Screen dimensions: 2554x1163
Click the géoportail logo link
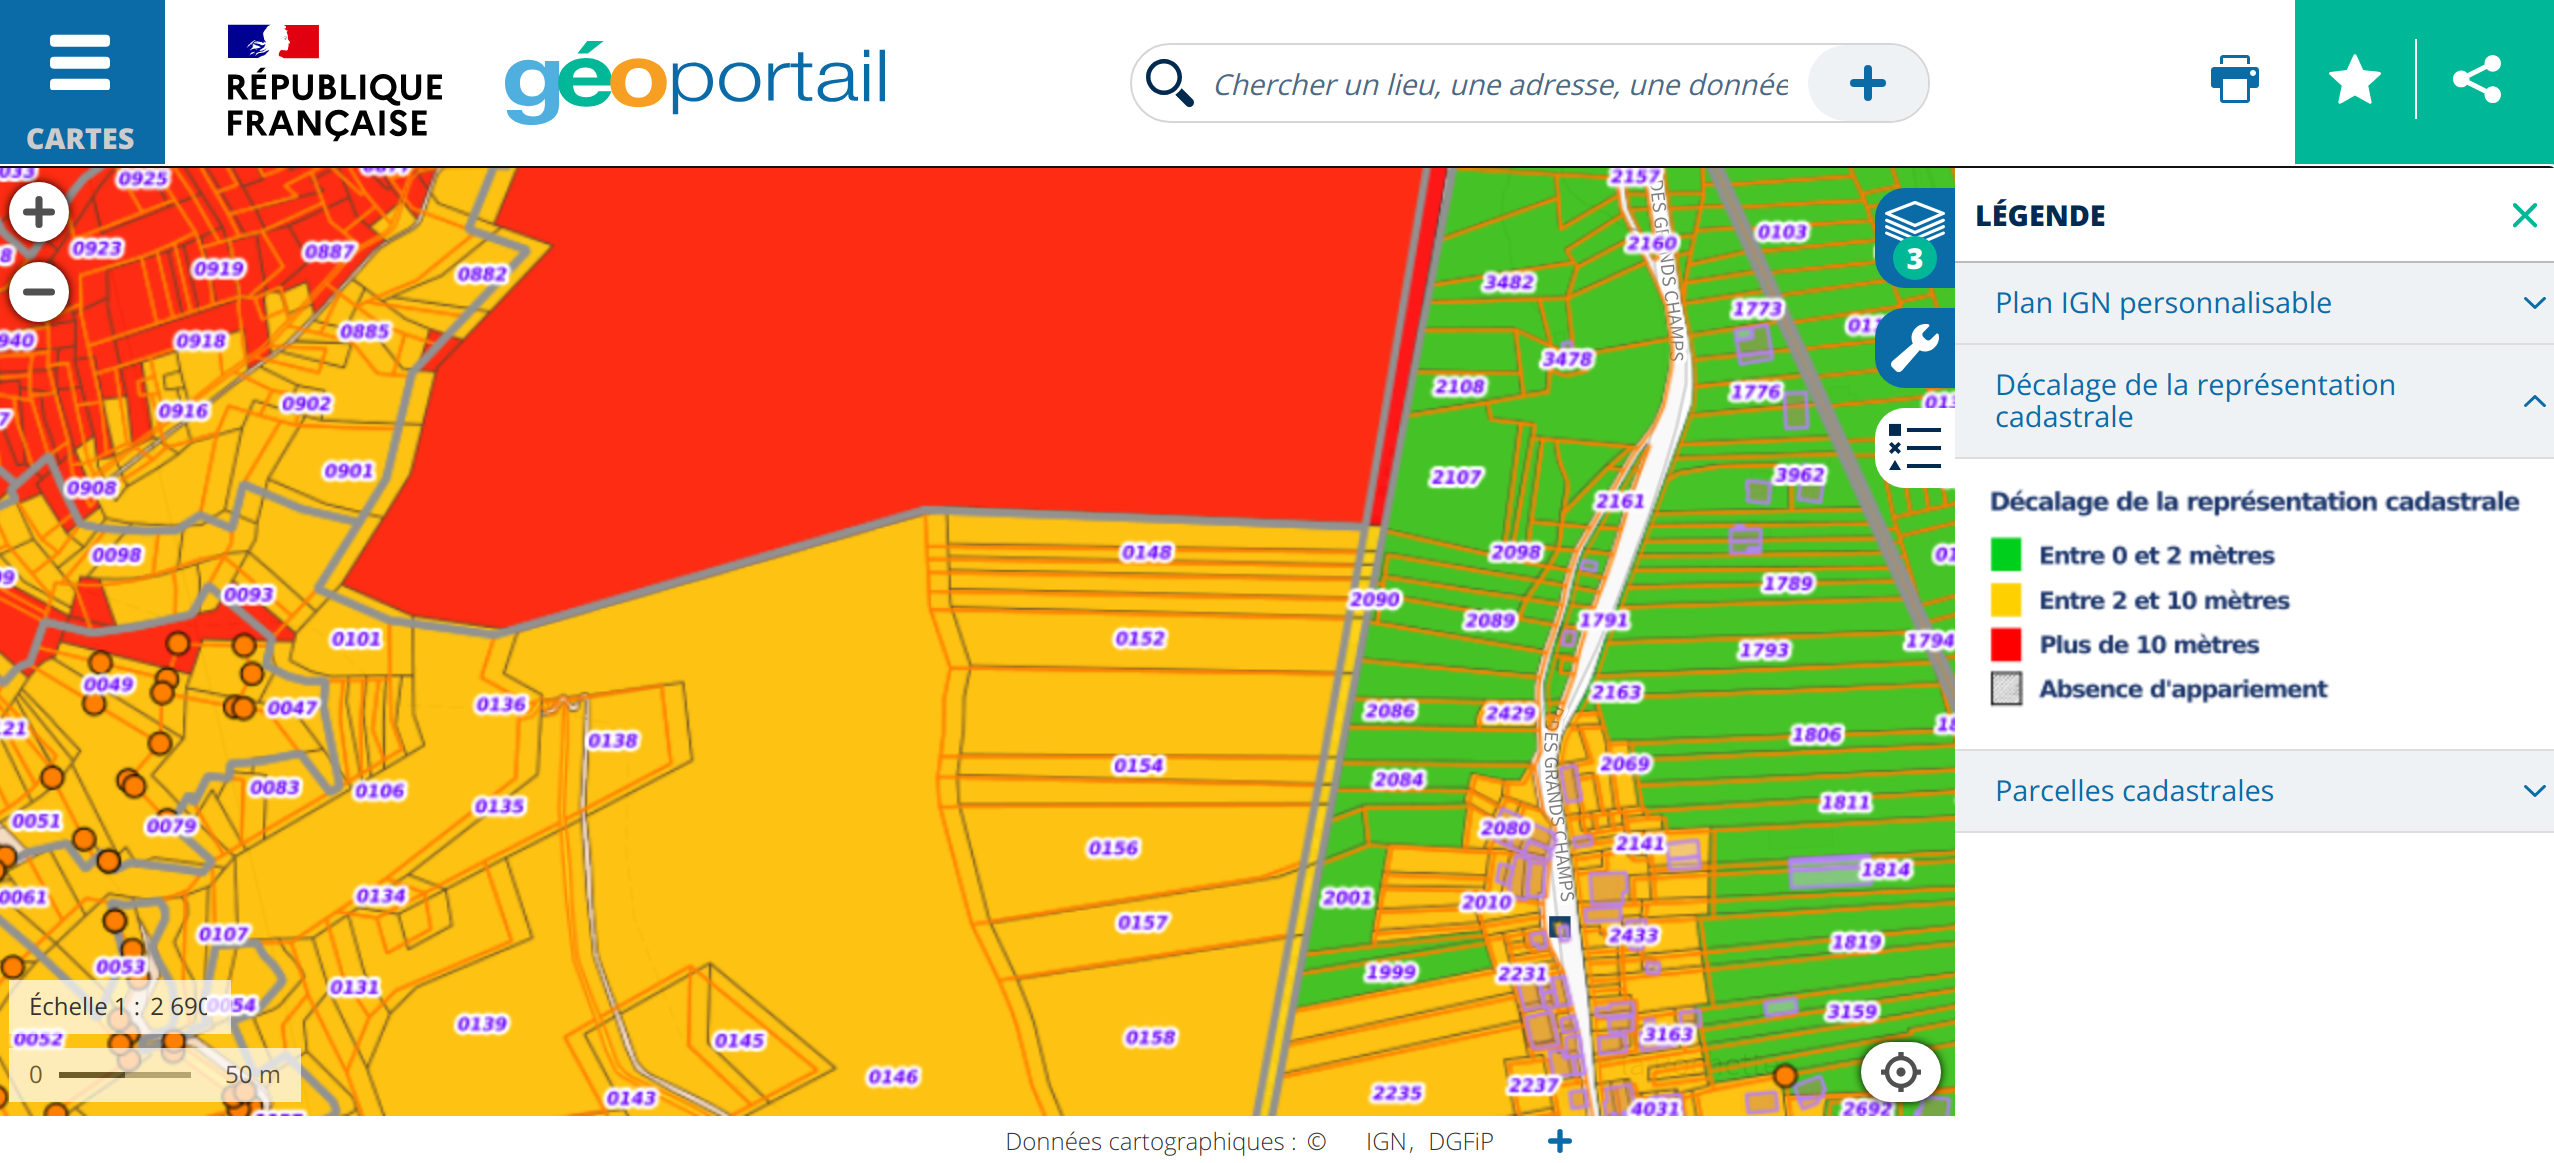pos(696,82)
